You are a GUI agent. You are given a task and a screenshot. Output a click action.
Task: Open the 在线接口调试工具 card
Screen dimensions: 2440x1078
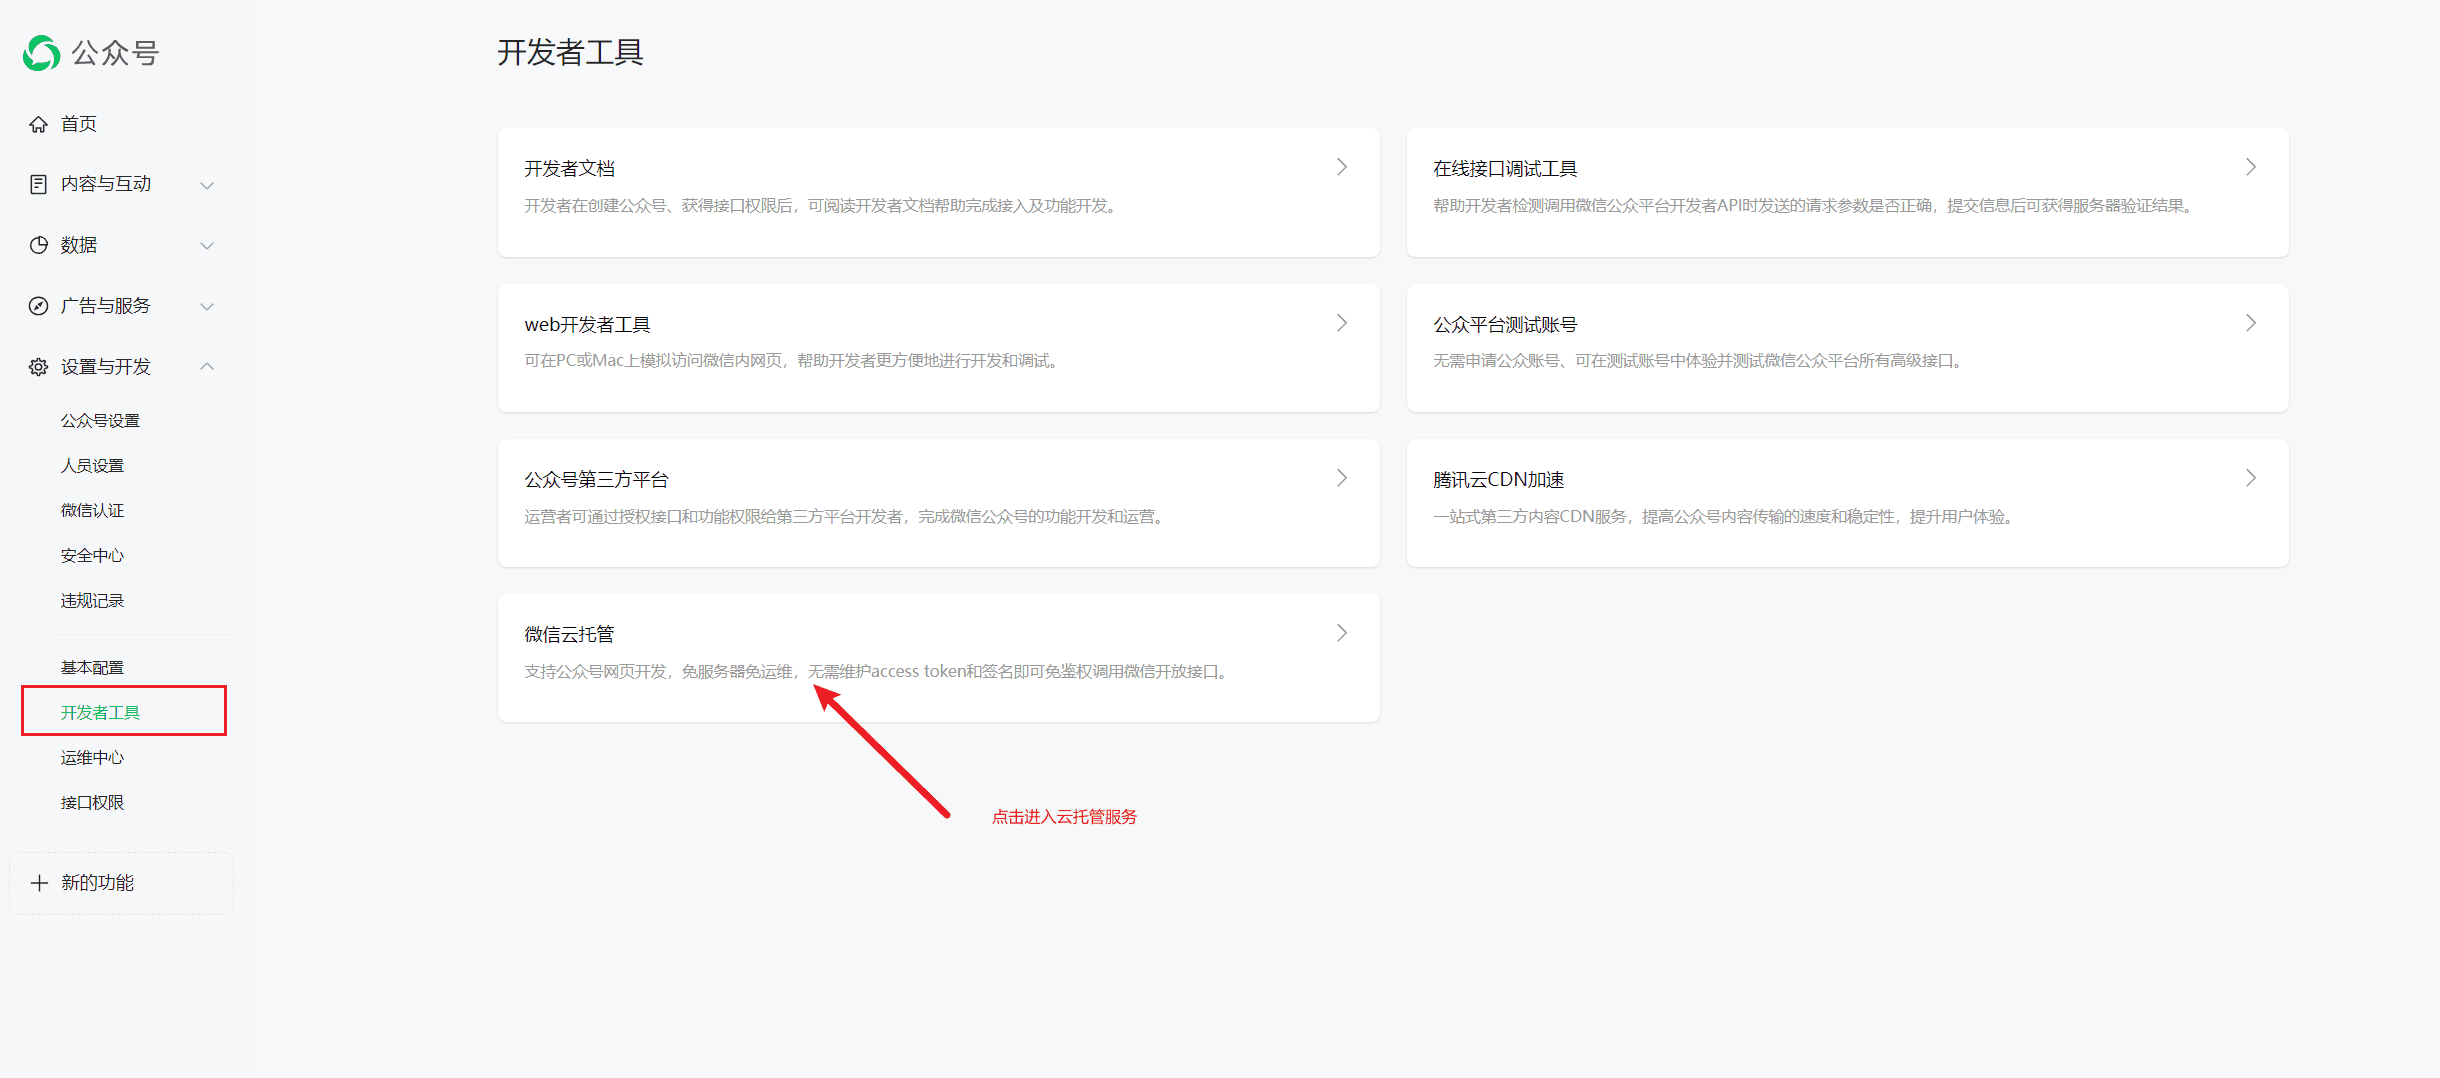pos(1846,192)
